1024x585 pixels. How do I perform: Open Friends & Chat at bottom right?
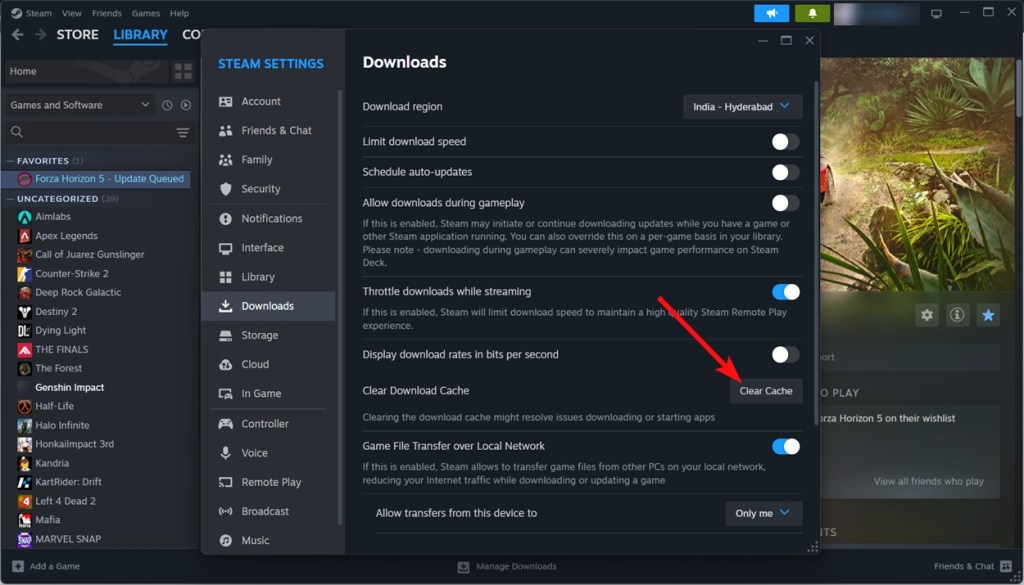coord(972,566)
